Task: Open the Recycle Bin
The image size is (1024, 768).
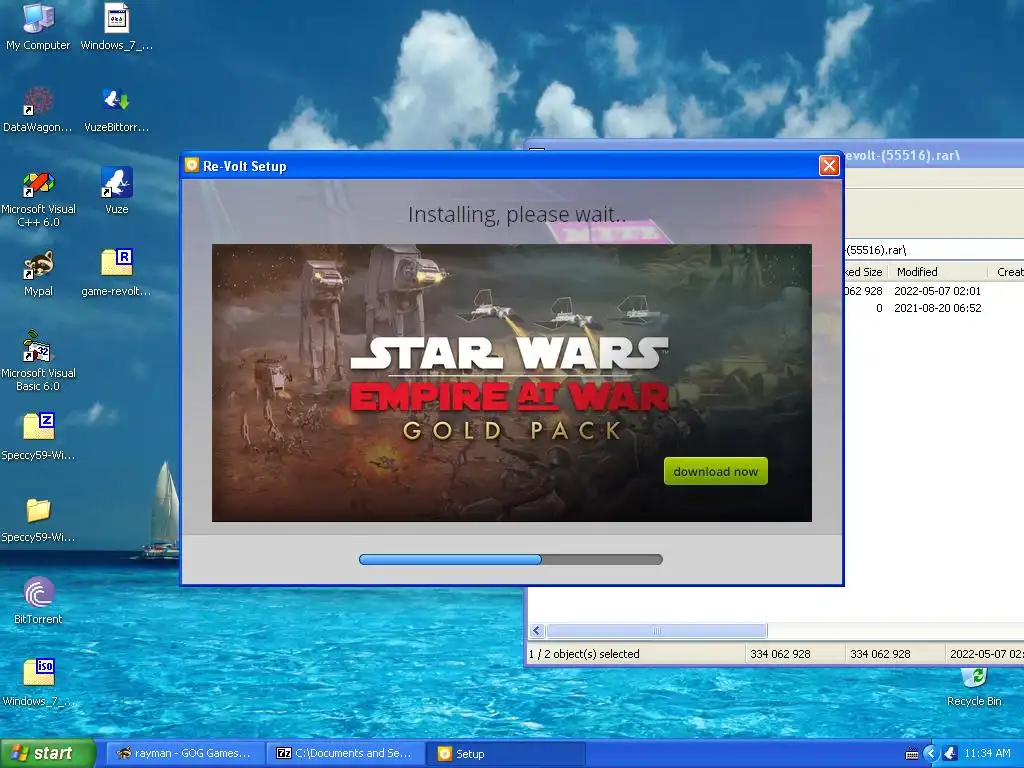Action: 974,687
